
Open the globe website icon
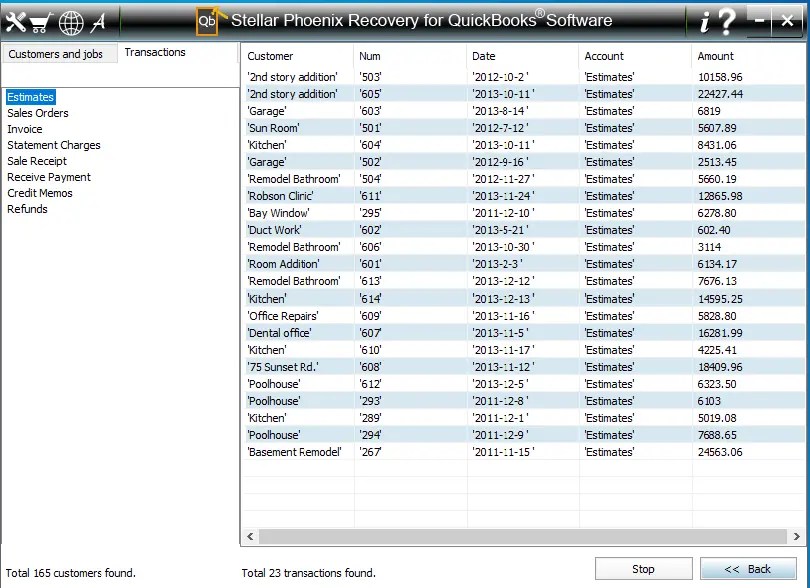point(70,21)
